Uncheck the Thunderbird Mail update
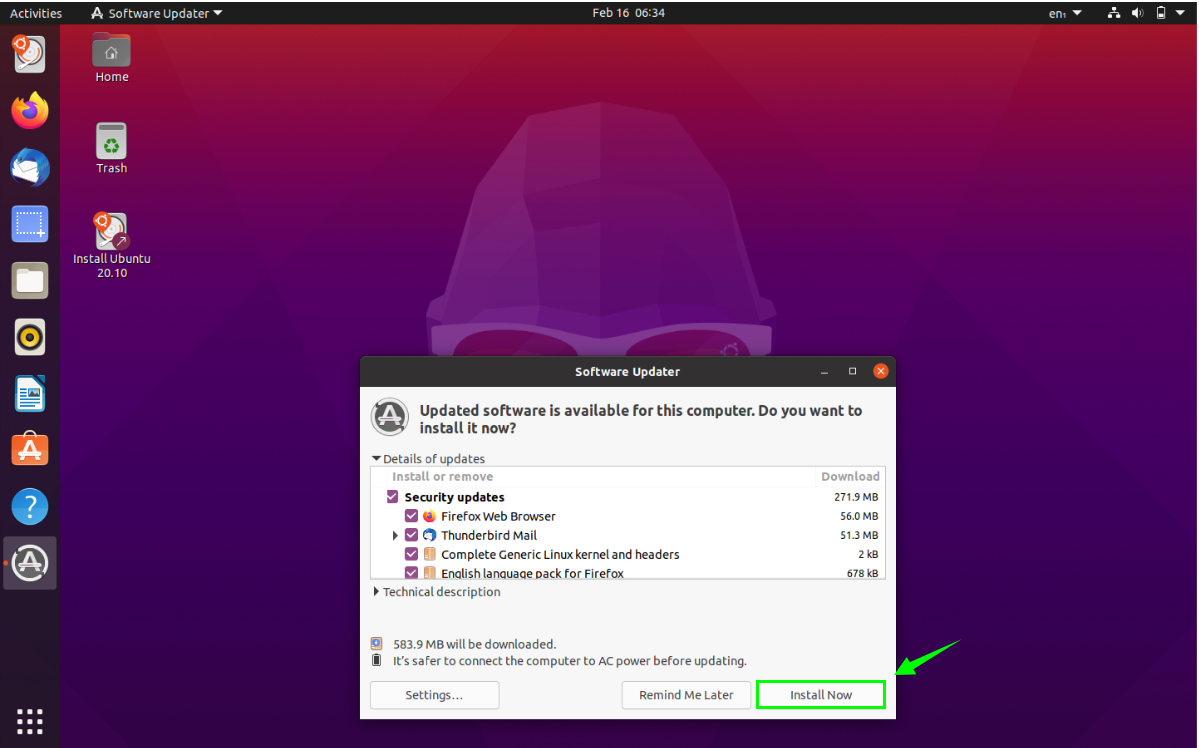The width and height of the screenshot is (1199, 748). point(411,535)
